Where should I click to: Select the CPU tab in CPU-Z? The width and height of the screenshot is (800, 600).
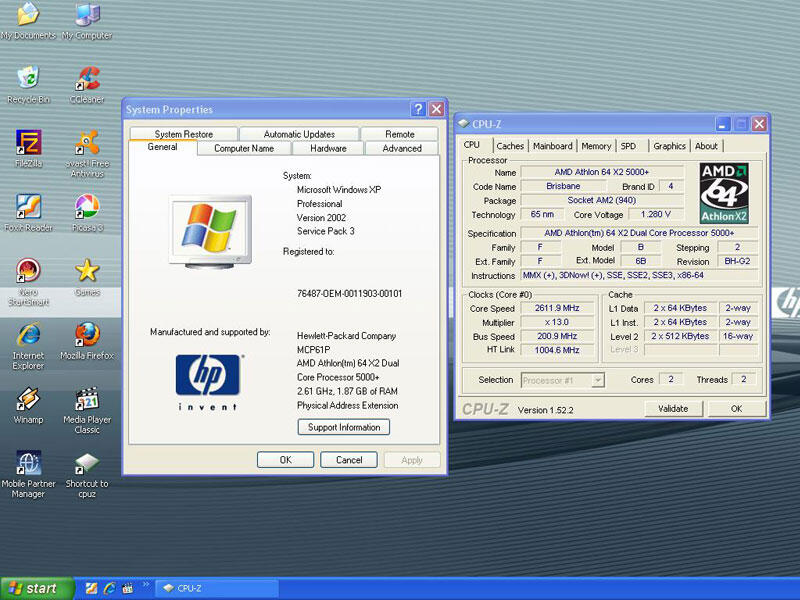click(472, 145)
